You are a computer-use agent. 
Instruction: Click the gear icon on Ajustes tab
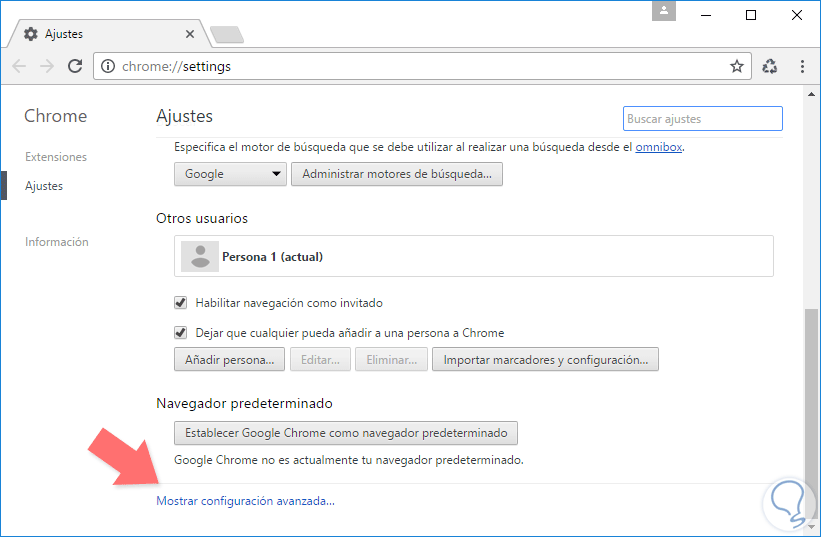click(x=31, y=34)
